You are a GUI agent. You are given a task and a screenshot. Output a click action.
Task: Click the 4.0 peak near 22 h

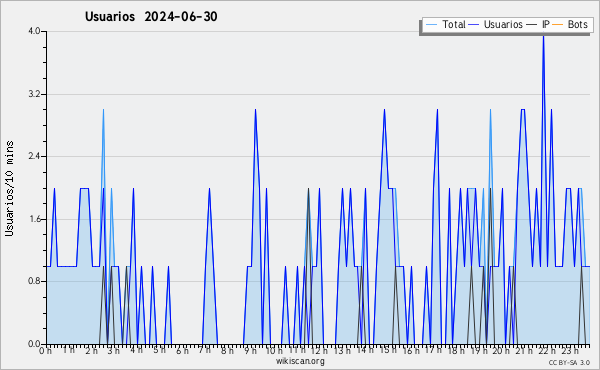(x=543, y=37)
